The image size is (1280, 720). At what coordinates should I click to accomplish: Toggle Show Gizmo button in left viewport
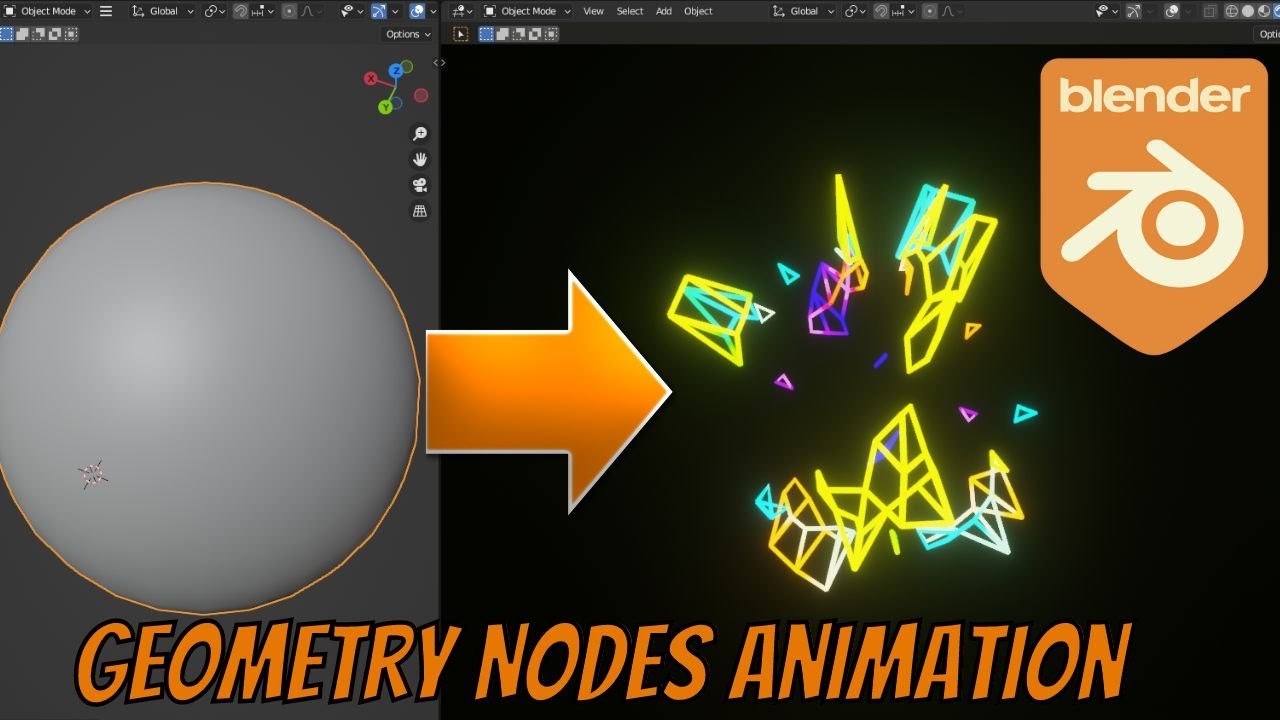coord(379,11)
